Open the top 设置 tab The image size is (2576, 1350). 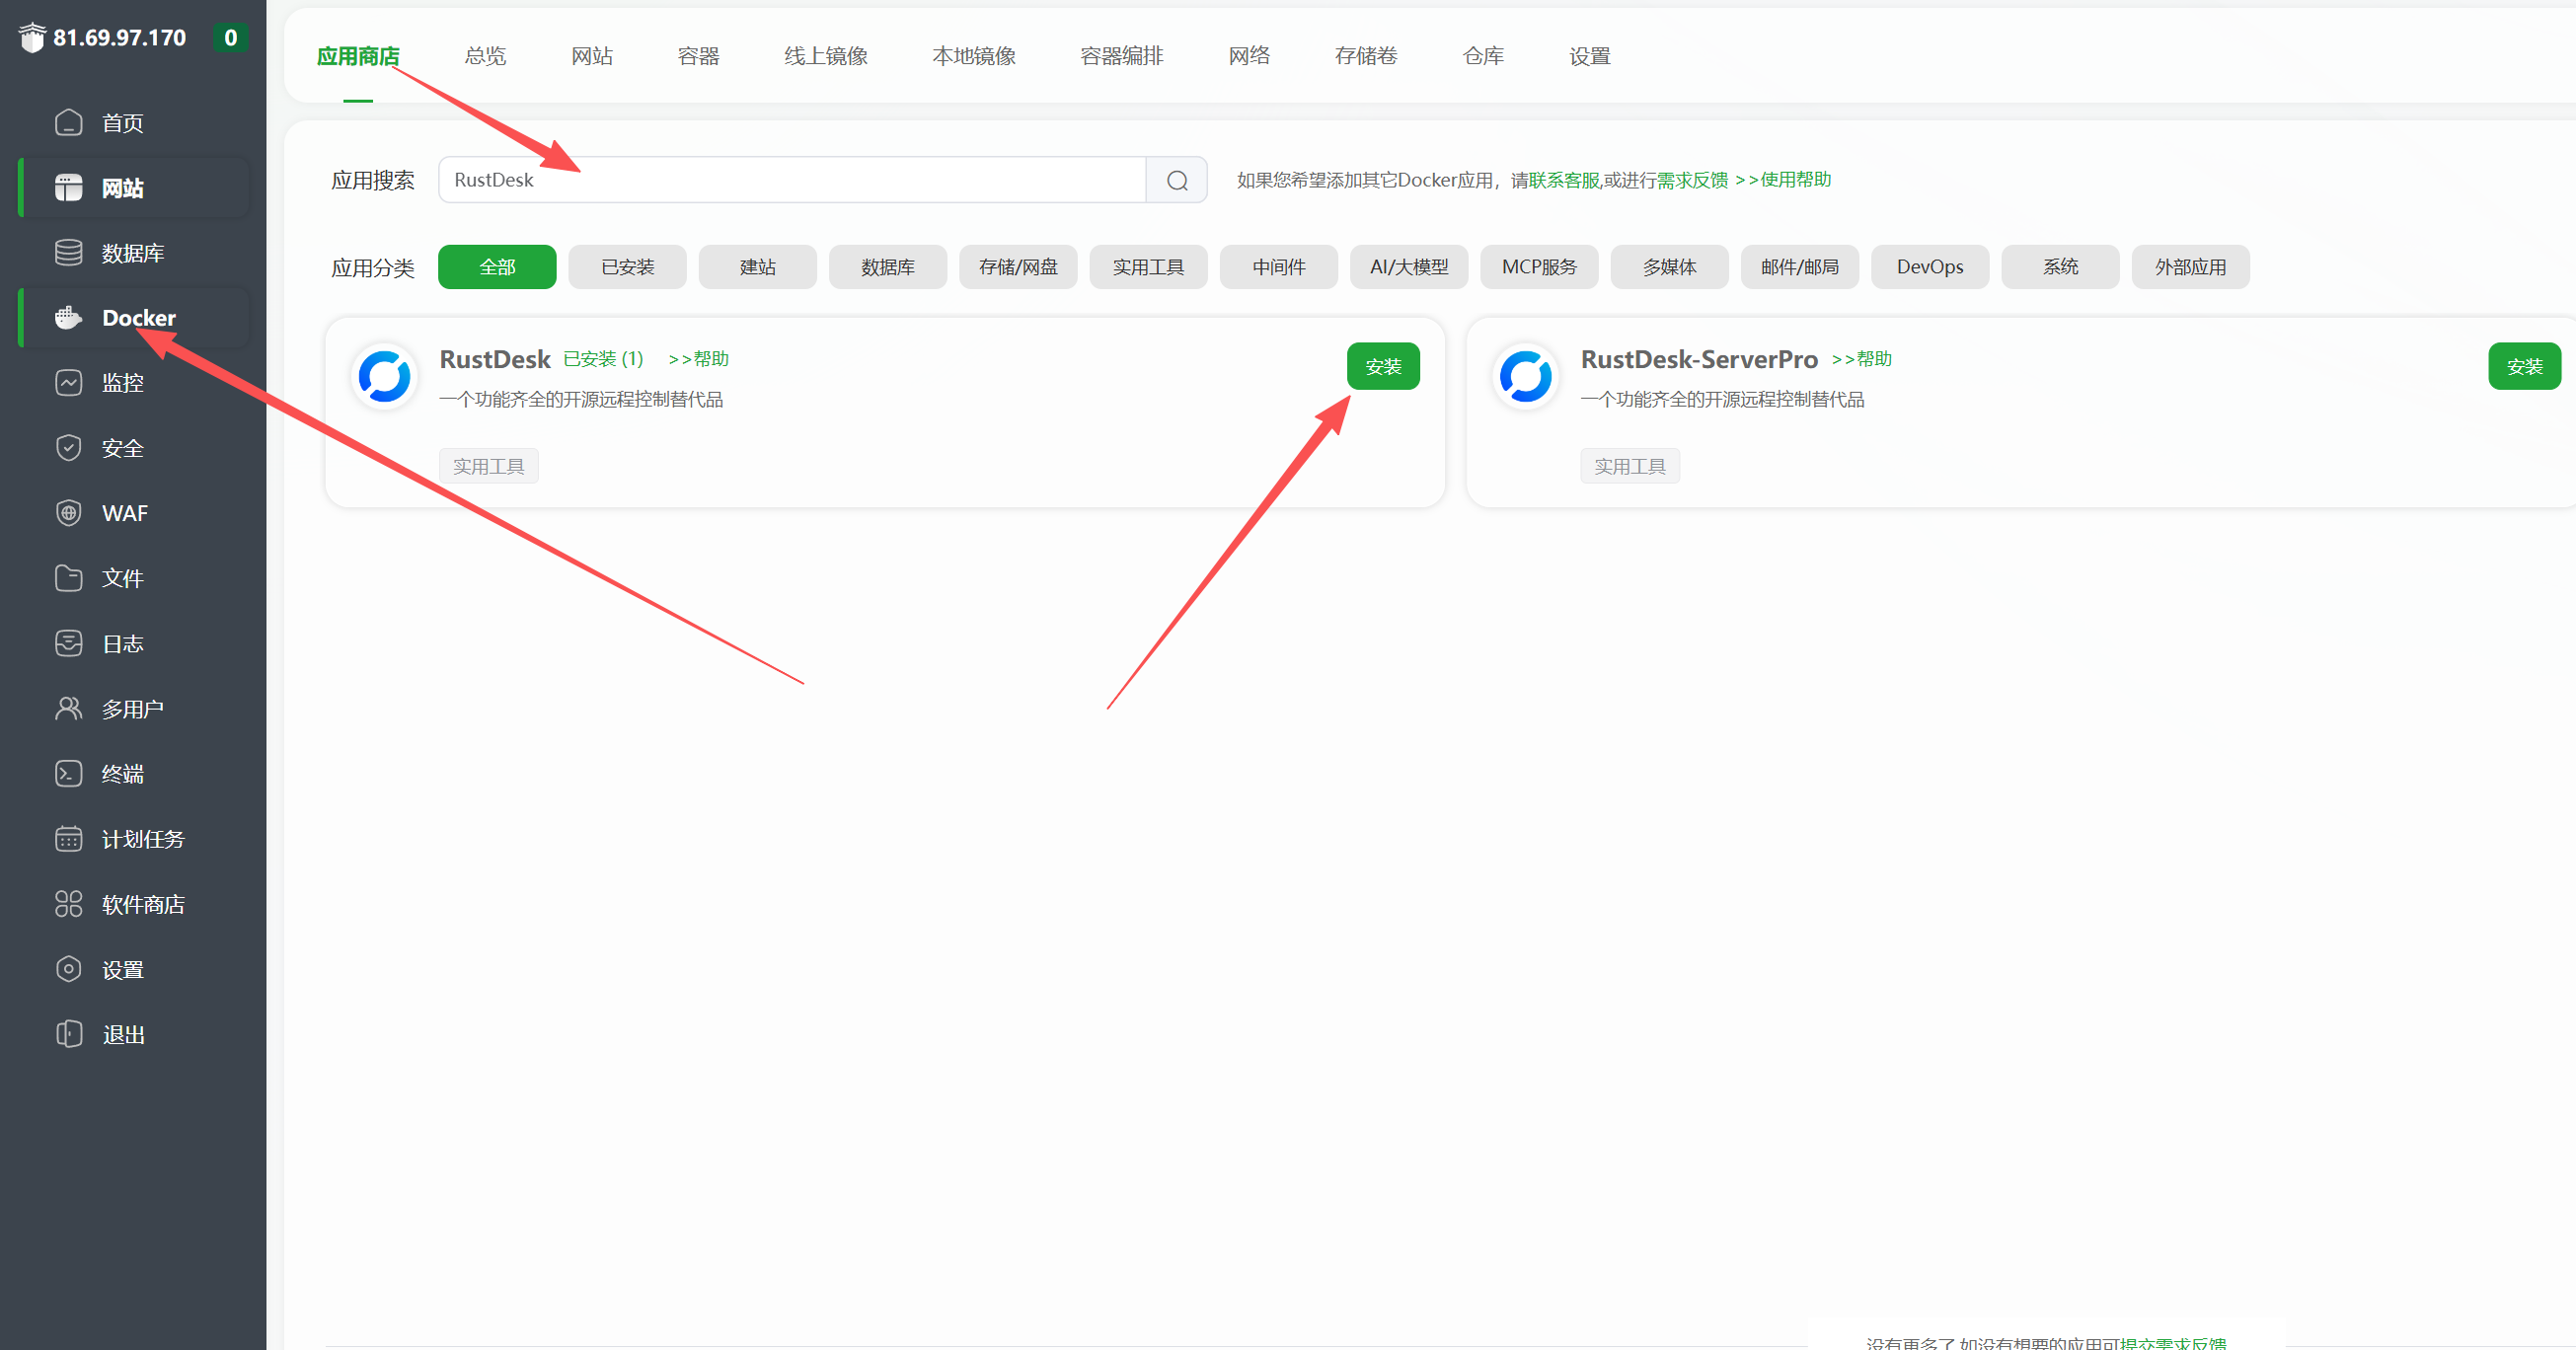[1589, 56]
